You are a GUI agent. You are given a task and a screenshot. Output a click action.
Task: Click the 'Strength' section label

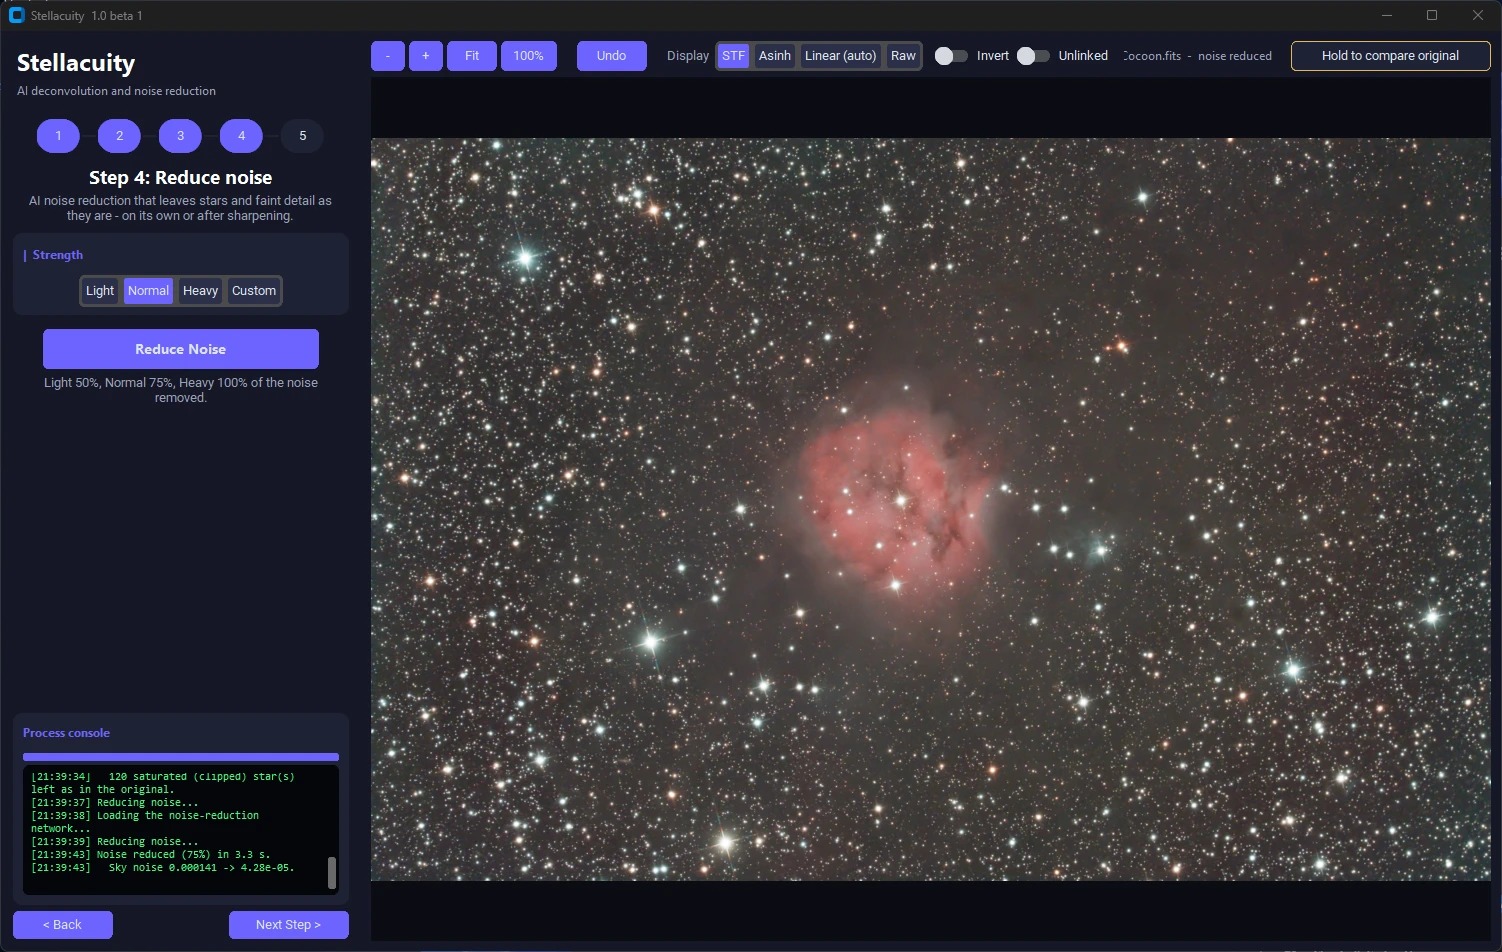tap(58, 255)
